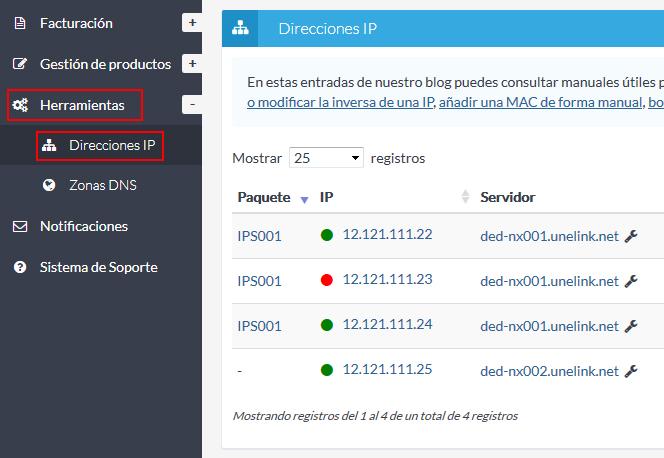Click the wrench icon for ded-nx002.unelink.net

click(x=631, y=371)
